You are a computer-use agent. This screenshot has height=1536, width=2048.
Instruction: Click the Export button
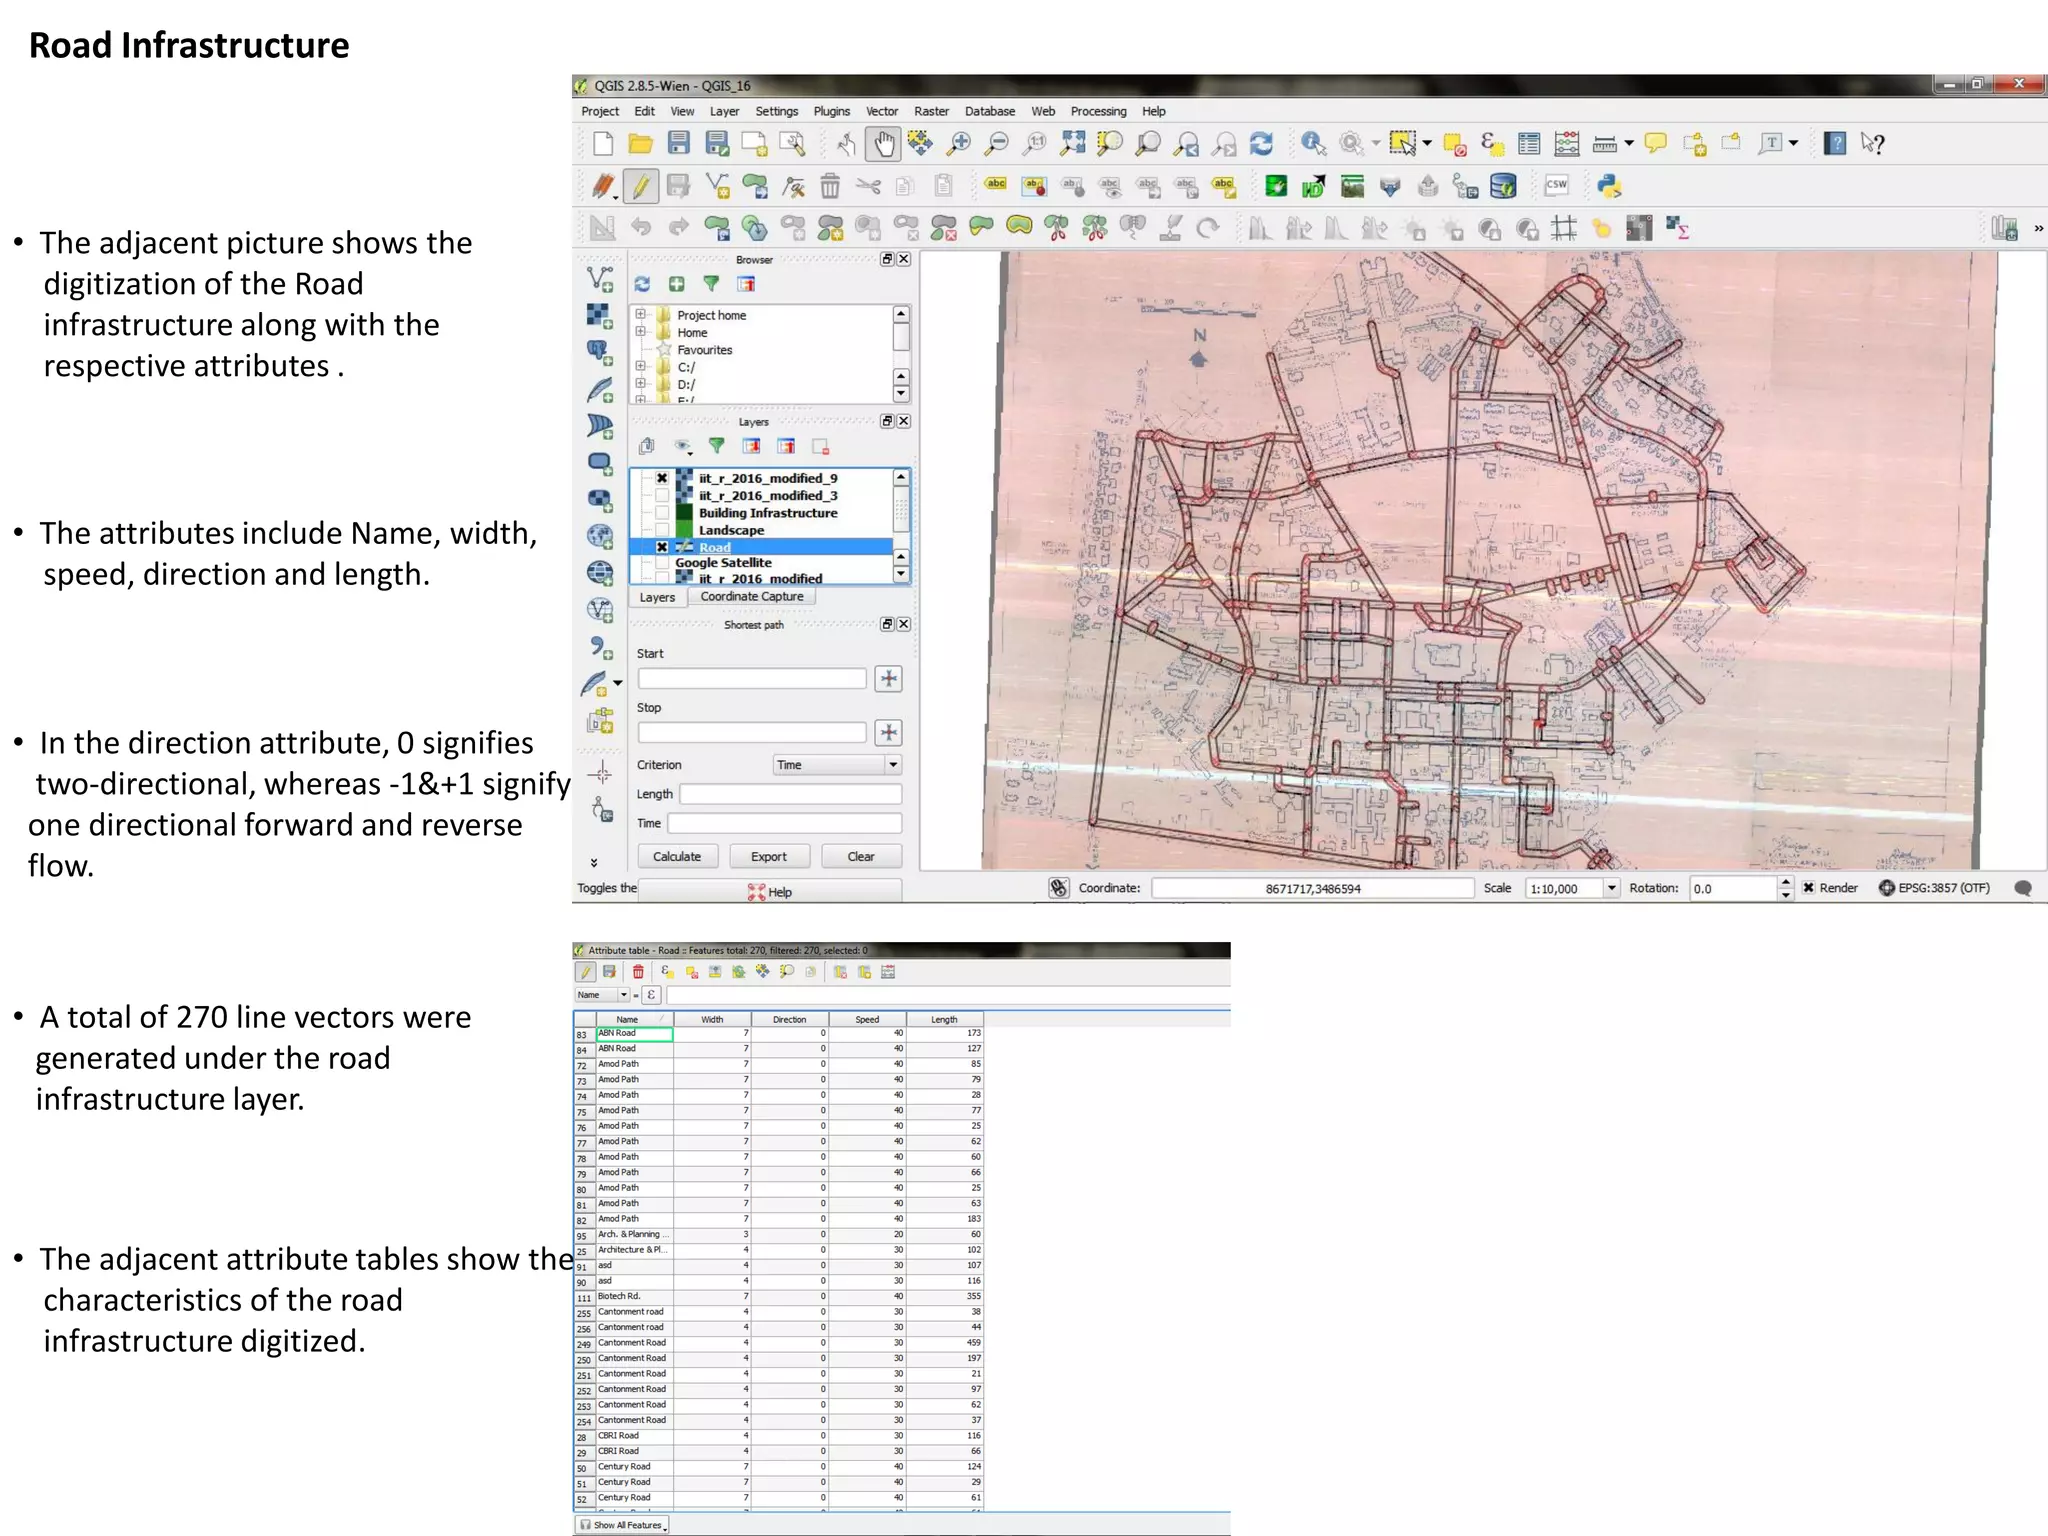click(768, 857)
